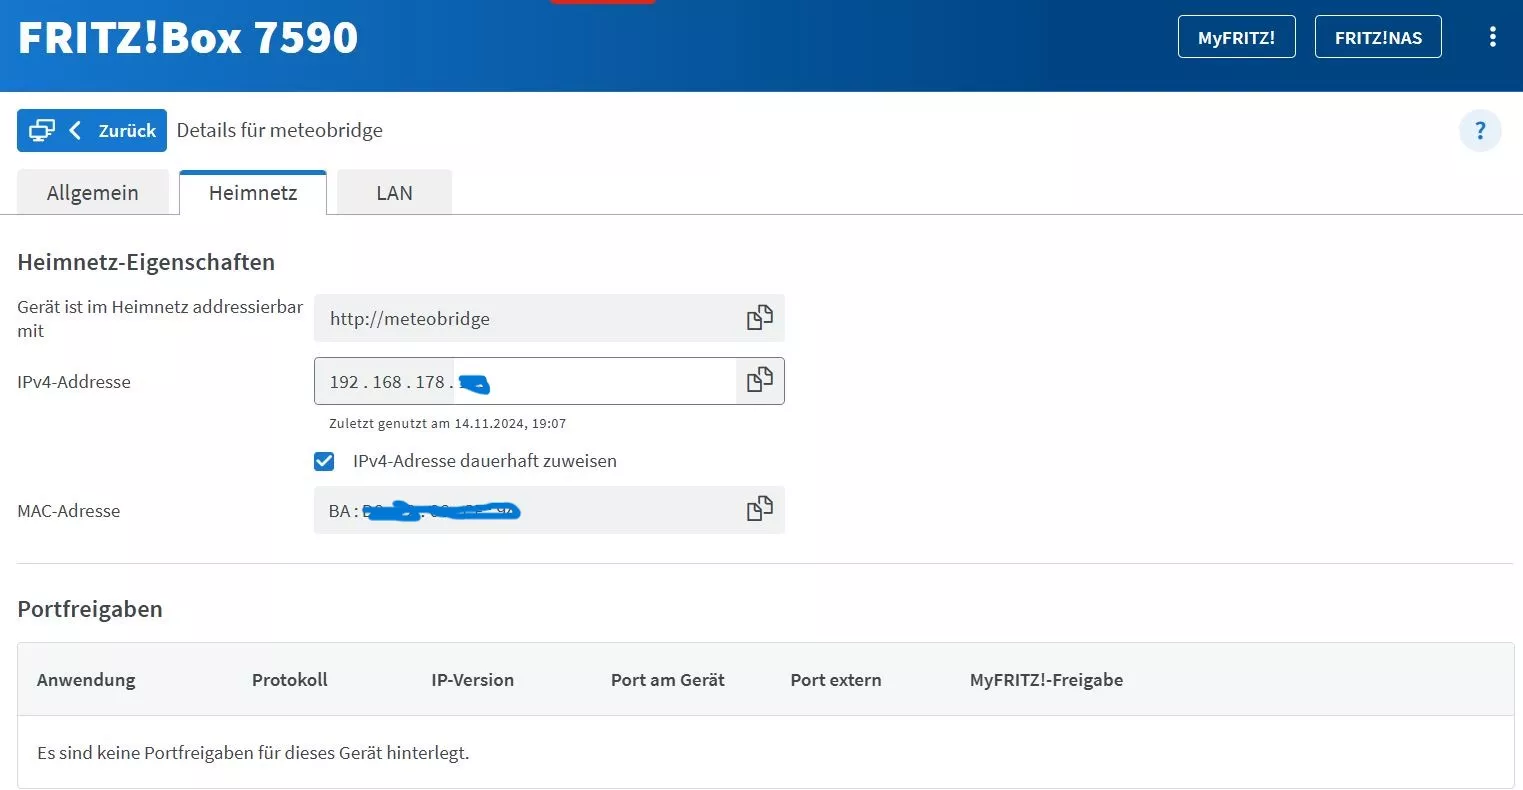
Task: Click the Port am Gerät column header
Action: pyautogui.click(x=668, y=680)
